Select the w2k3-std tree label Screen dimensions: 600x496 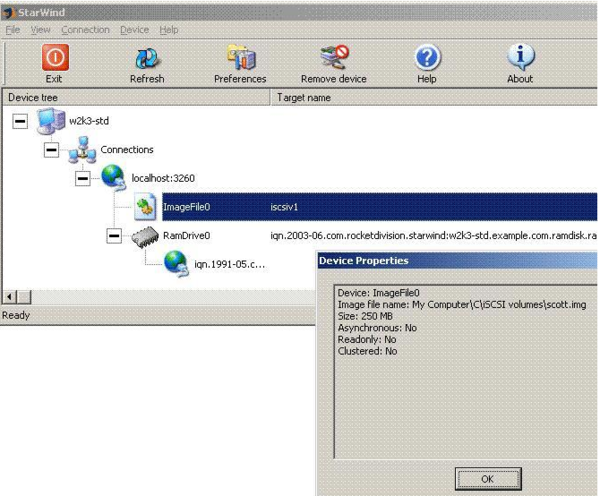89,121
